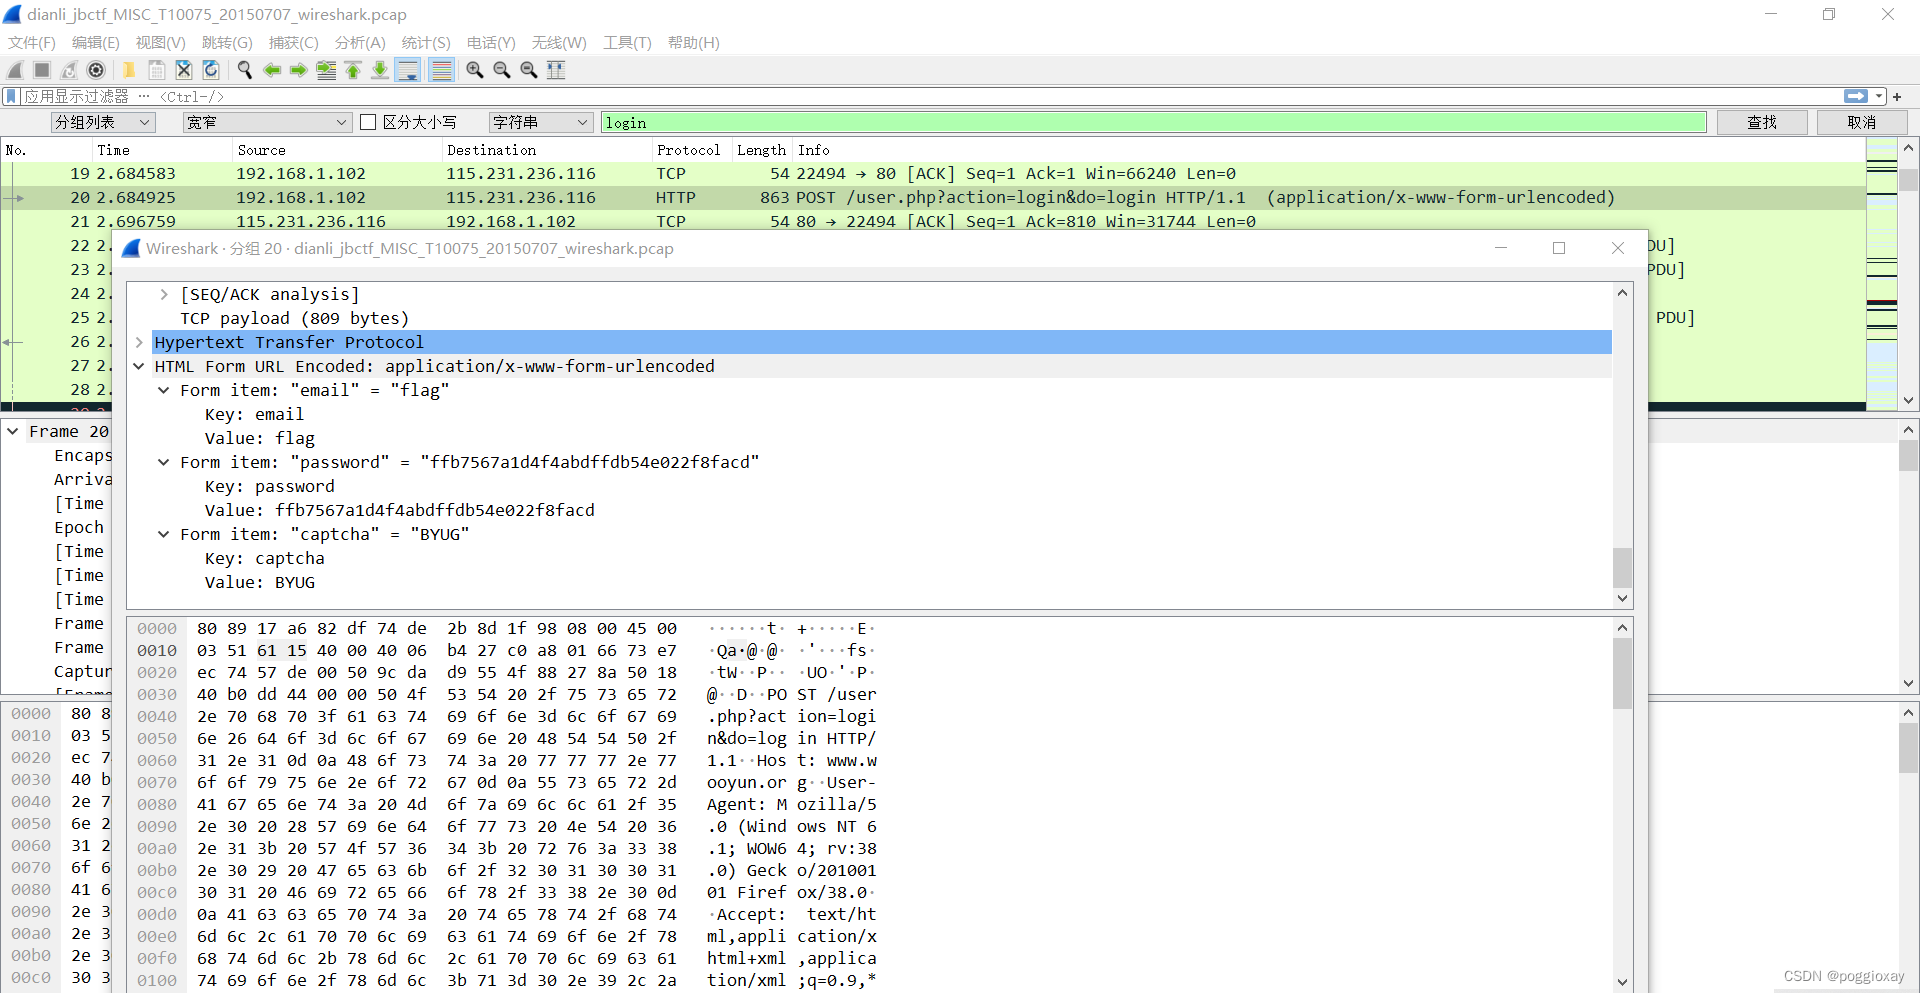Open the 宽窄 character width dropdown
This screenshot has height=993, width=1920.
tap(266, 122)
